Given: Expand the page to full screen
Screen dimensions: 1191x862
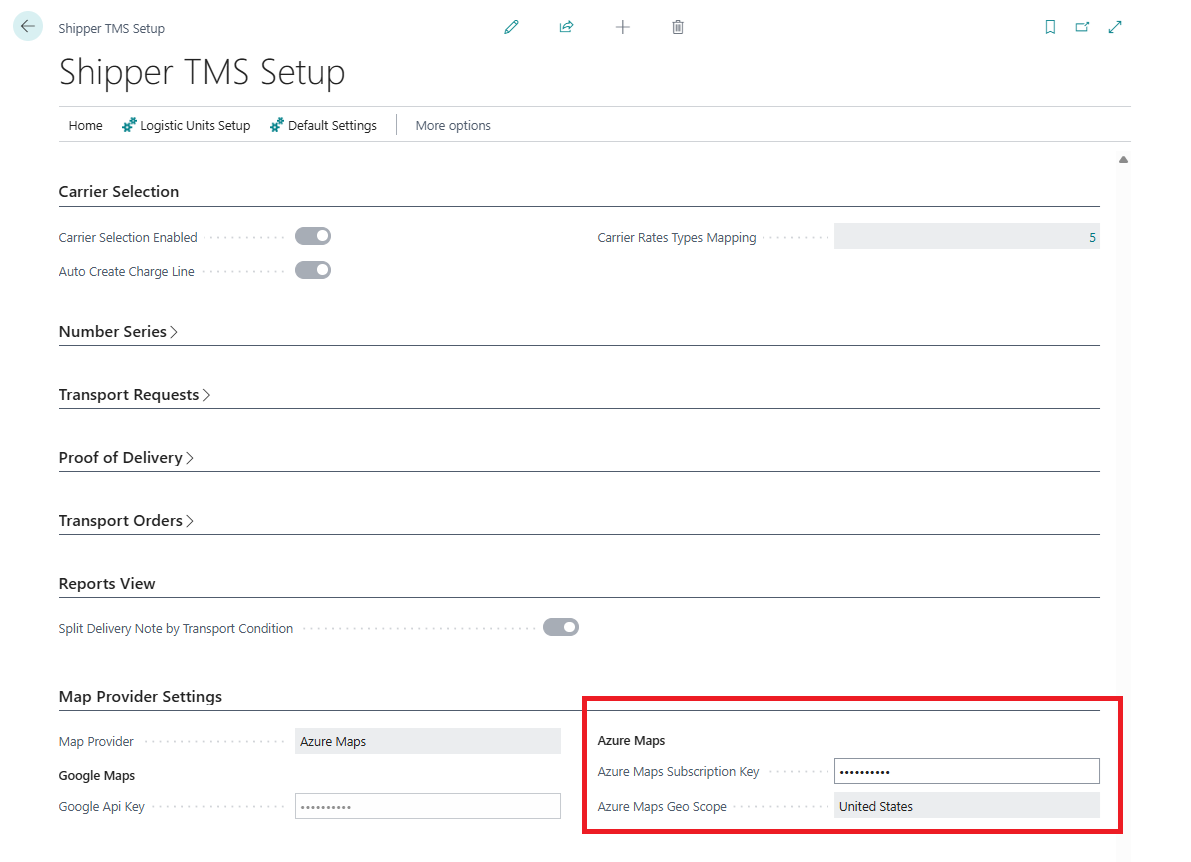Looking at the screenshot, I should tap(1114, 27).
